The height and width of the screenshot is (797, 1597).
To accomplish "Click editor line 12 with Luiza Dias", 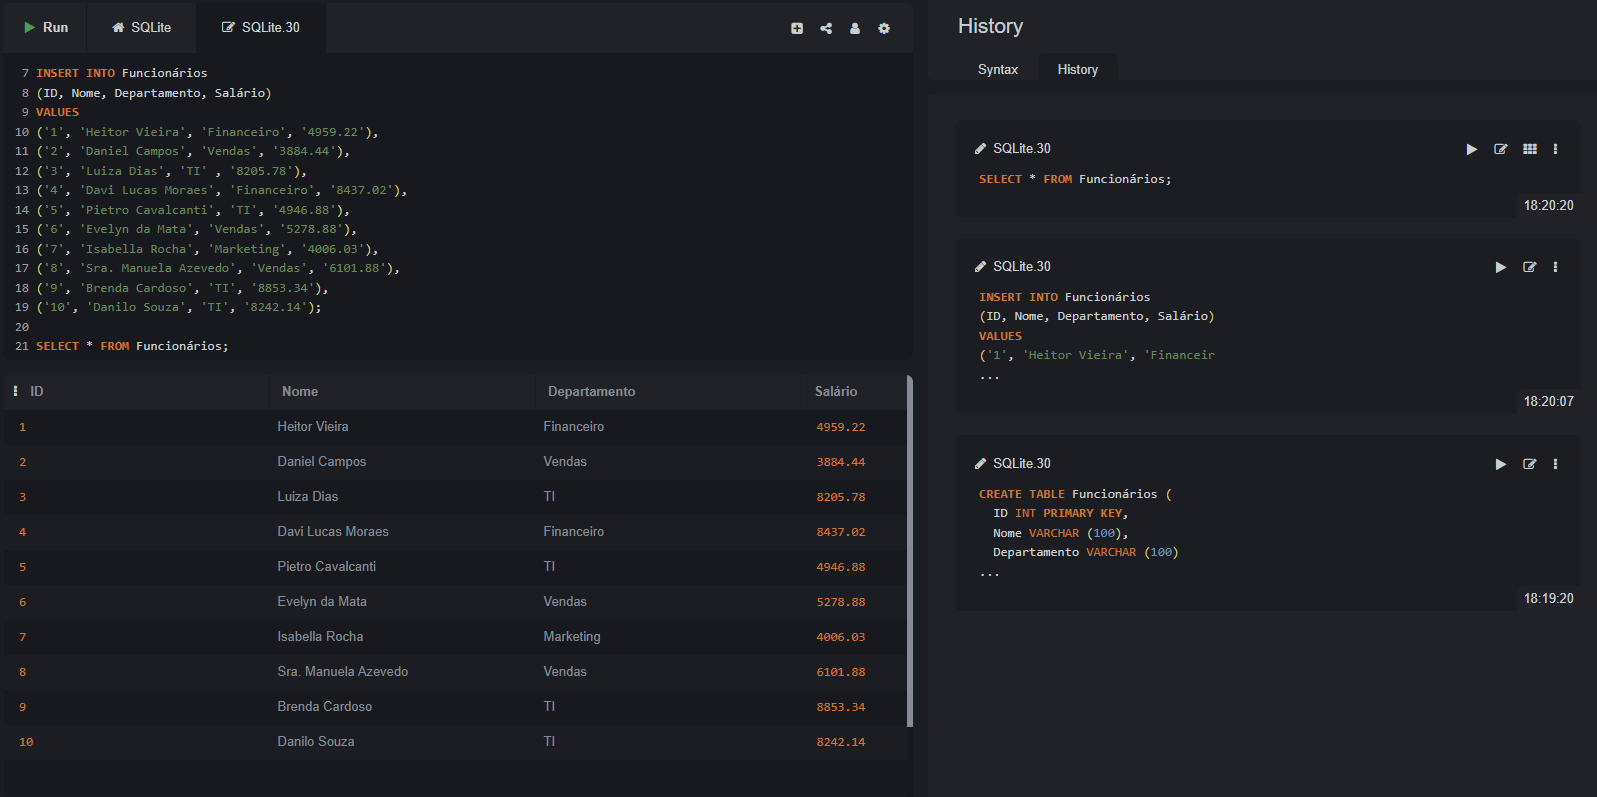I will coord(172,171).
